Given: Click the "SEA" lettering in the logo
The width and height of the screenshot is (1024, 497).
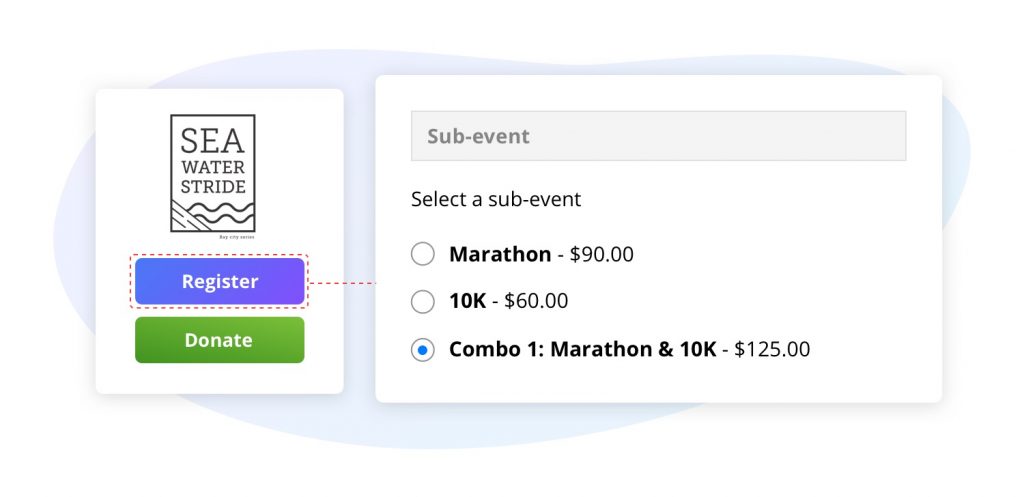Looking at the screenshot, I should click(212, 140).
